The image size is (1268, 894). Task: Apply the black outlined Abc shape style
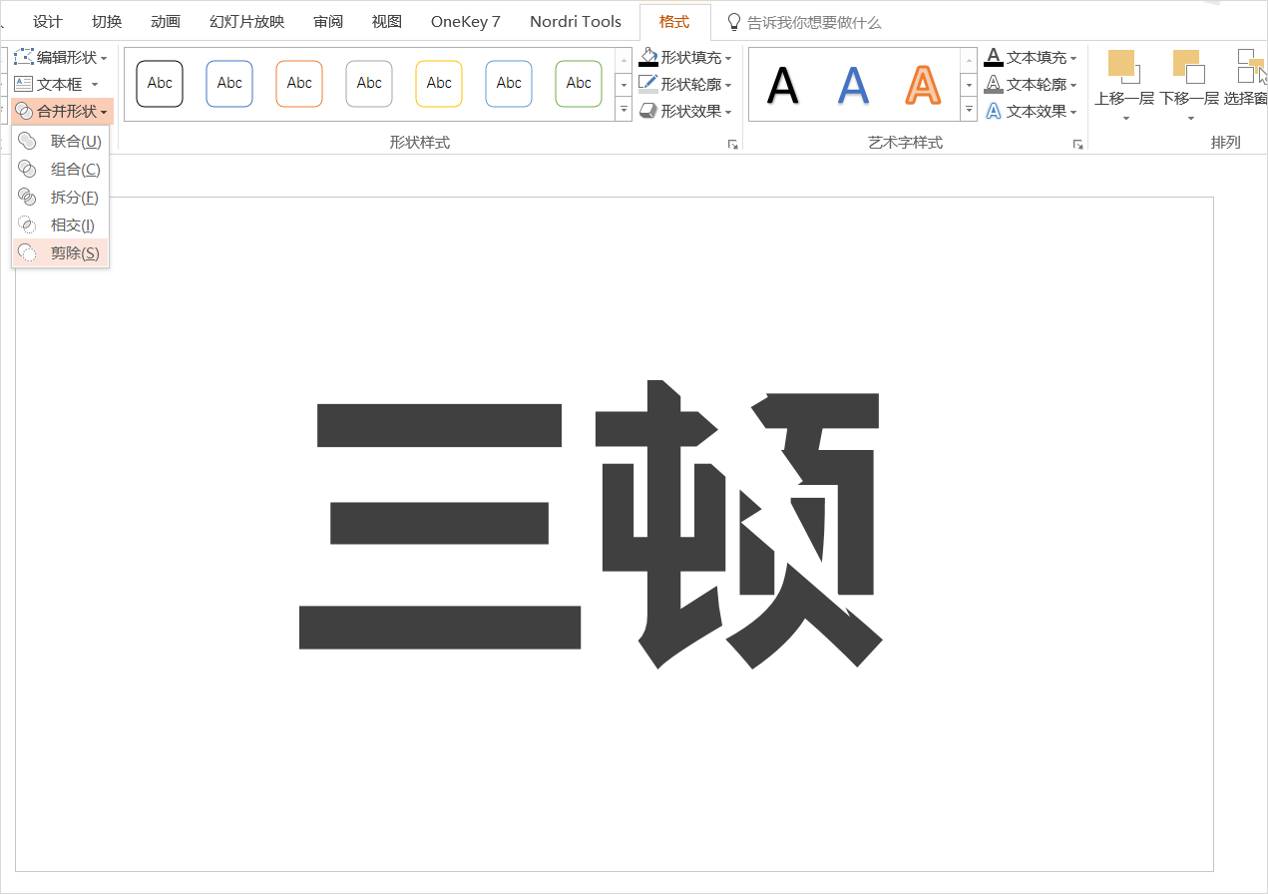(160, 84)
